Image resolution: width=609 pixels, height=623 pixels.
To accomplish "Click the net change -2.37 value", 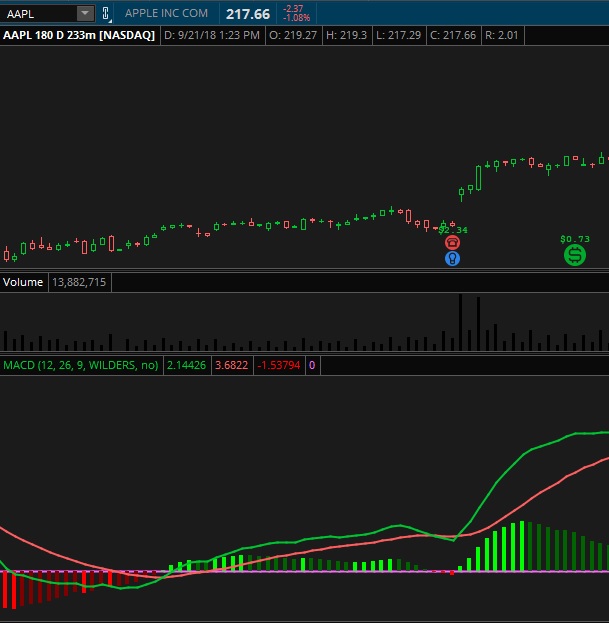I will [293, 9].
